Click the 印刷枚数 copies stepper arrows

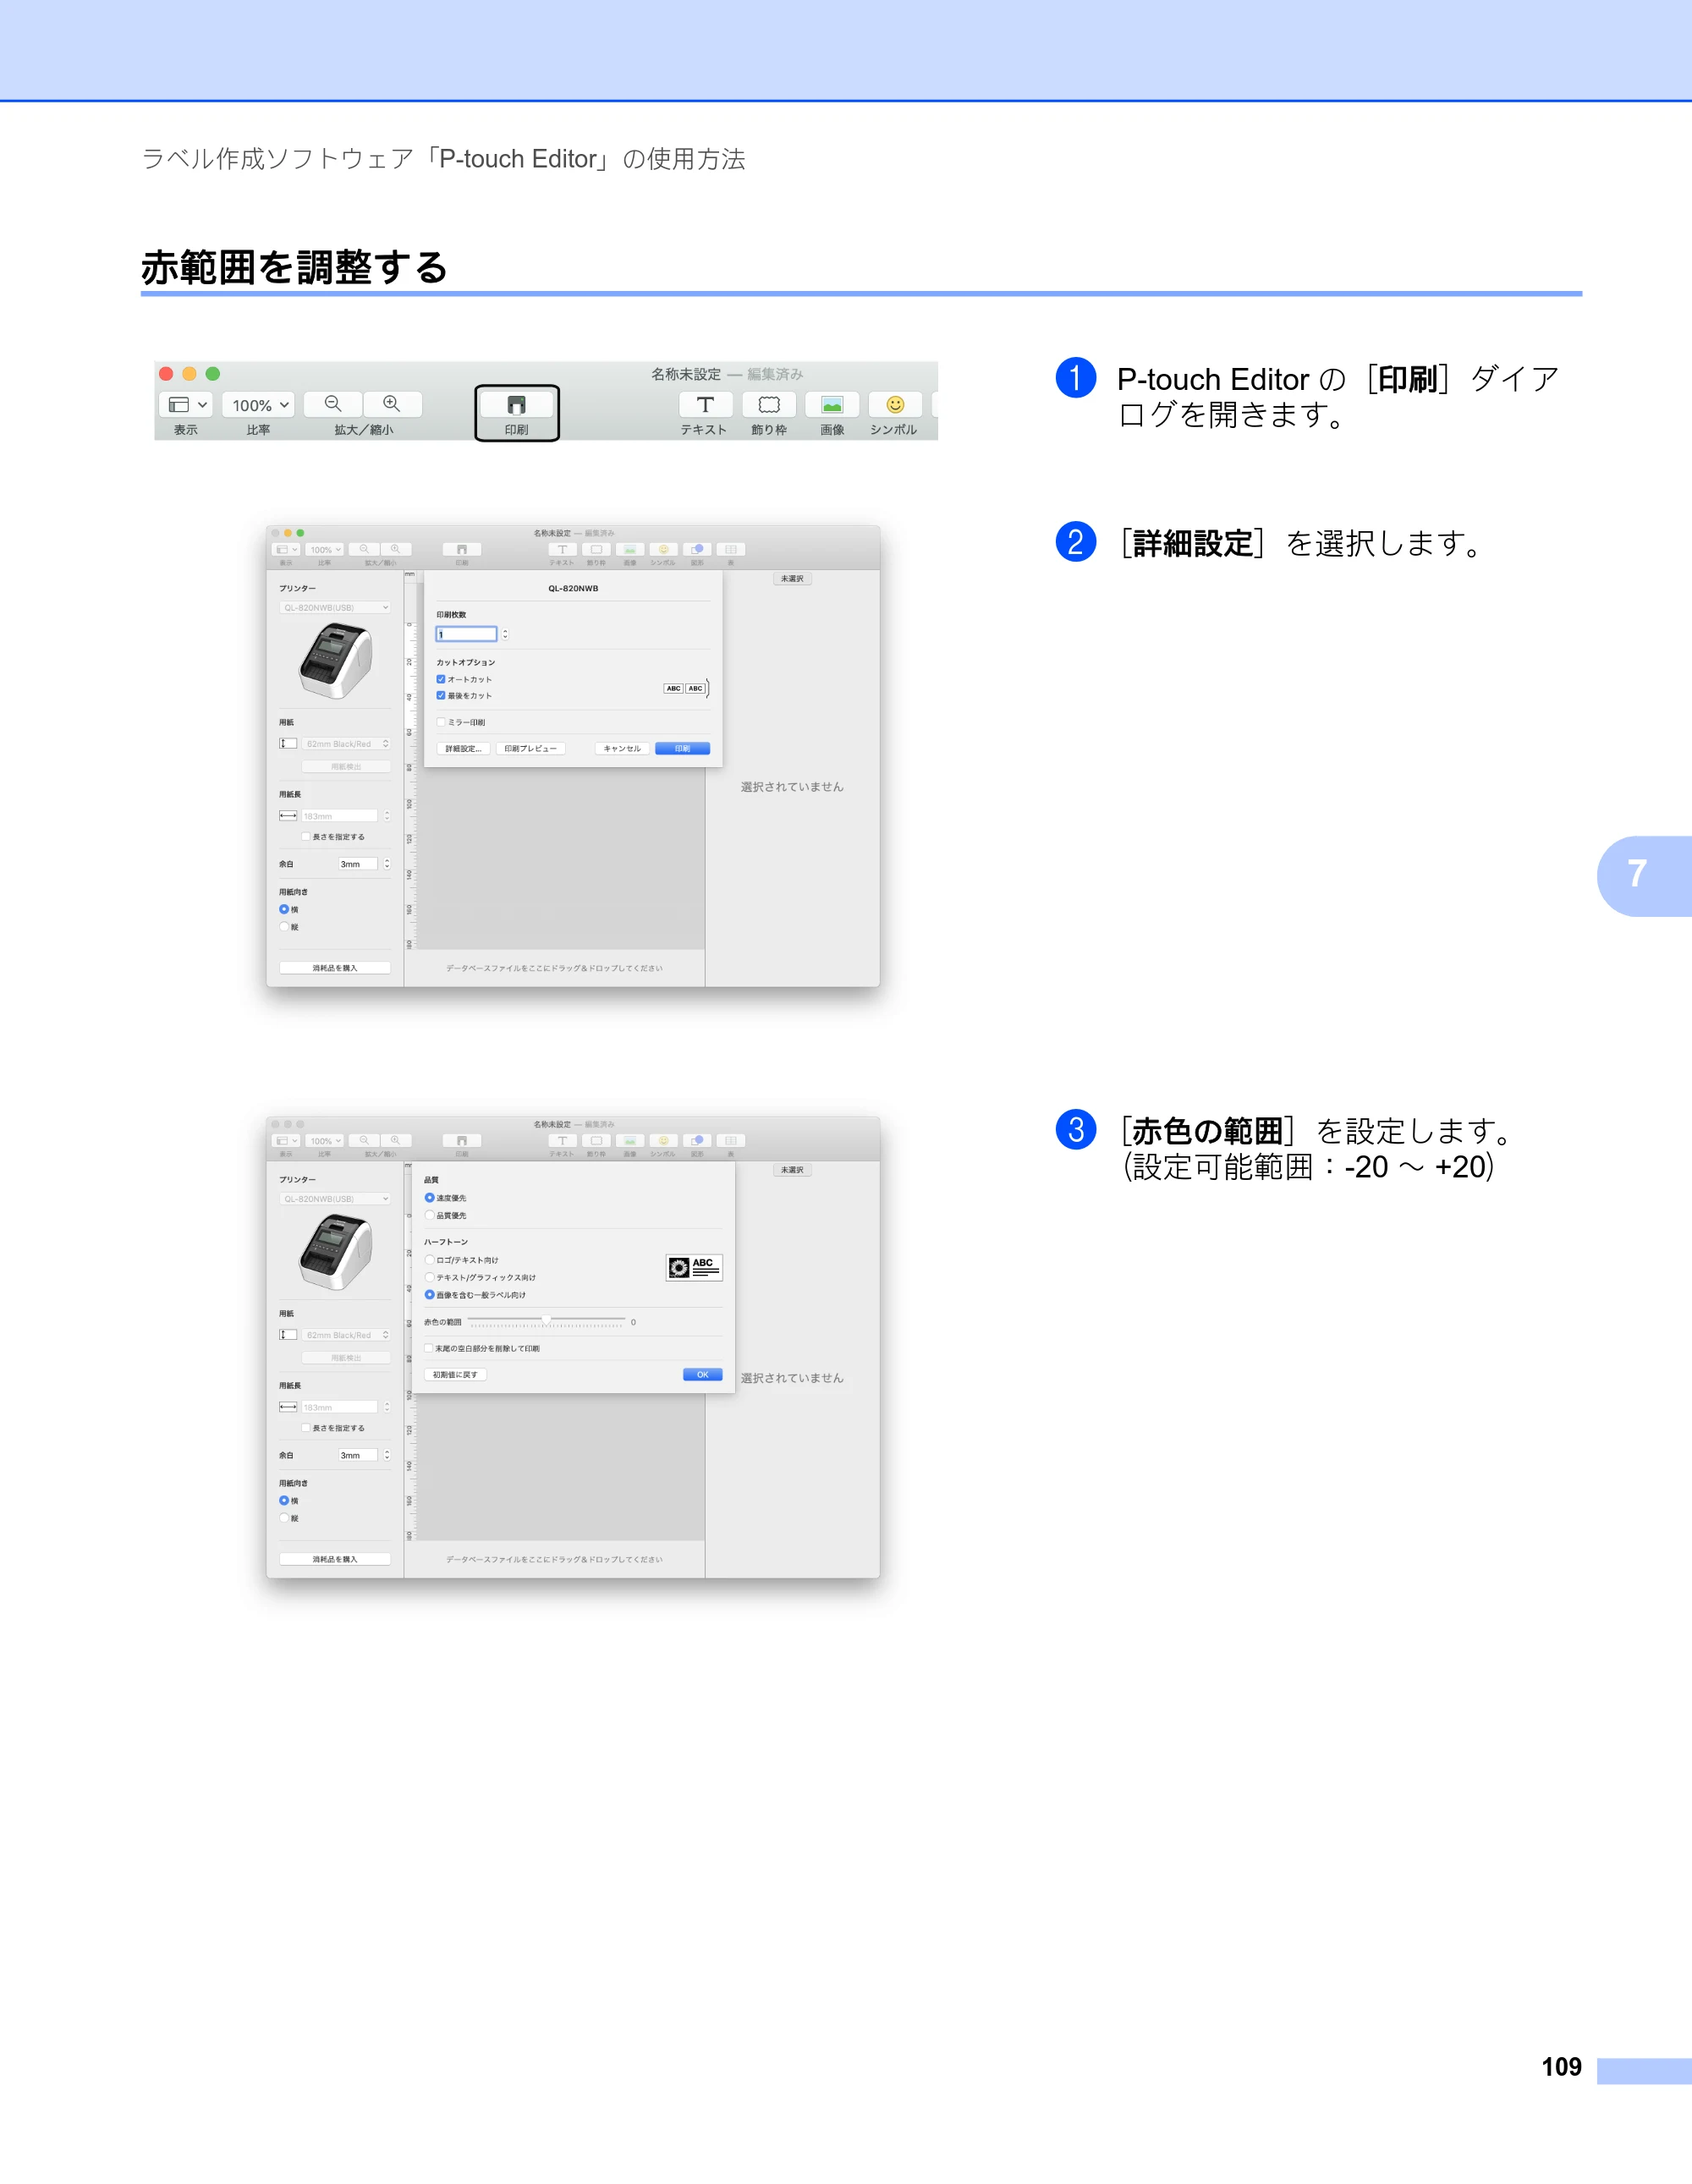pyautogui.click(x=505, y=634)
